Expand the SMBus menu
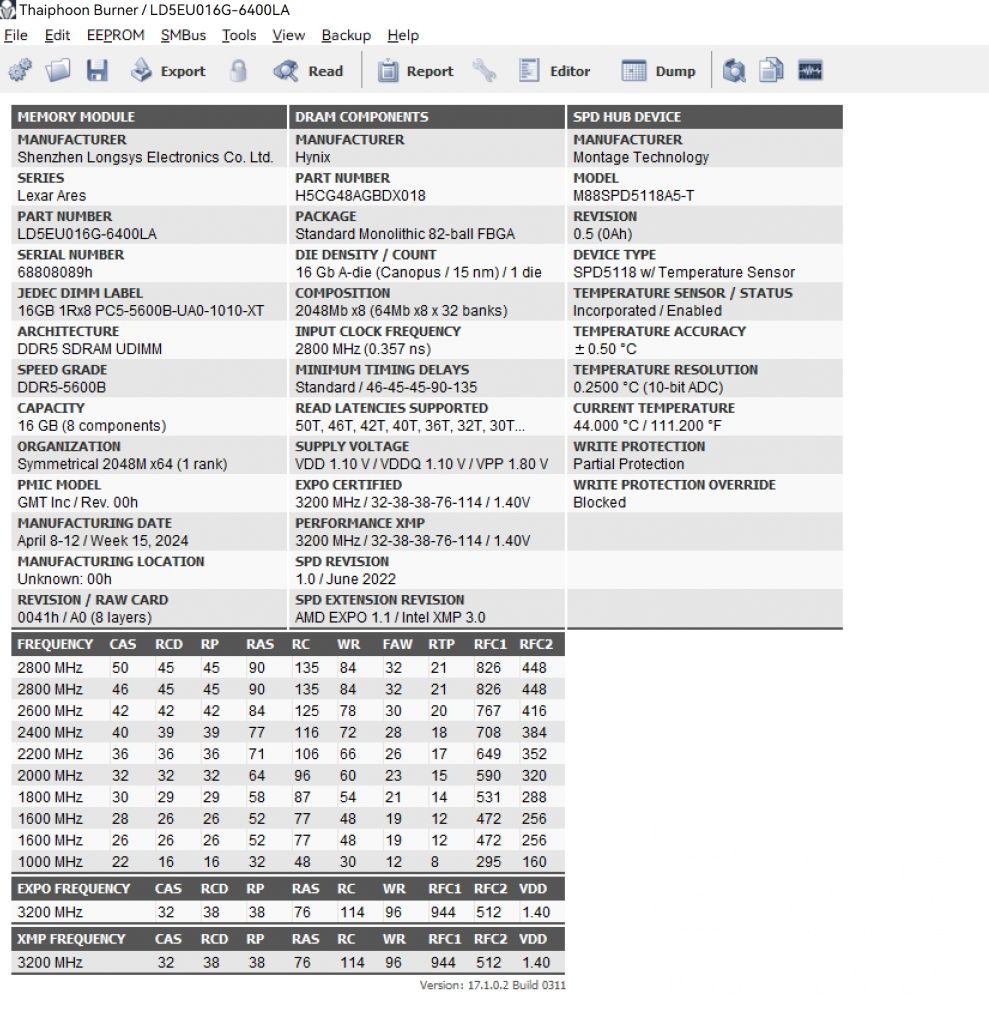This screenshot has width=989, height=1024. pyautogui.click(x=183, y=35)
